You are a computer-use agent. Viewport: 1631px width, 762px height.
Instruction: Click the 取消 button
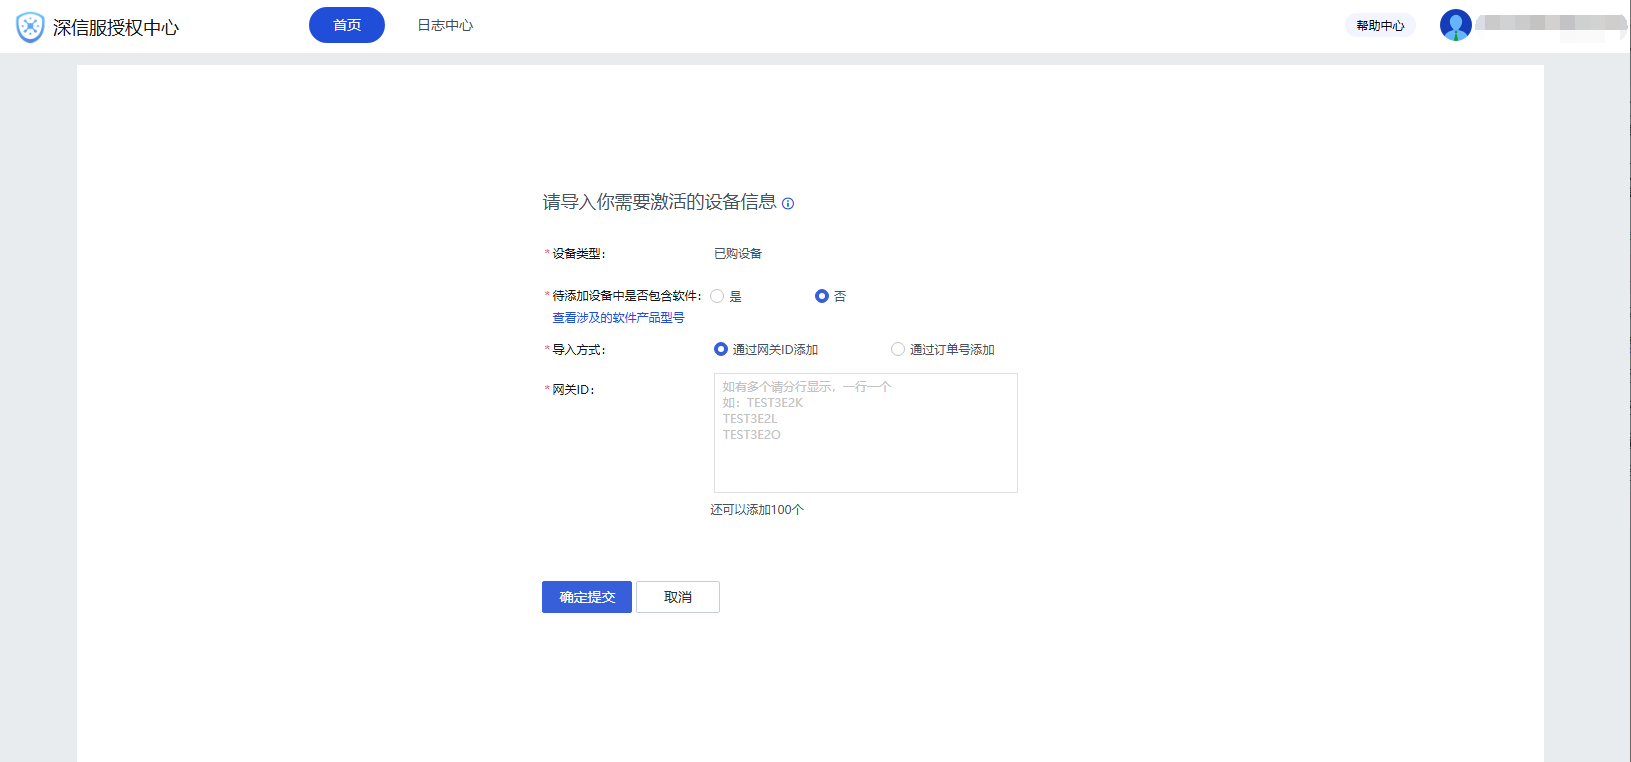(x=677, y=597)
